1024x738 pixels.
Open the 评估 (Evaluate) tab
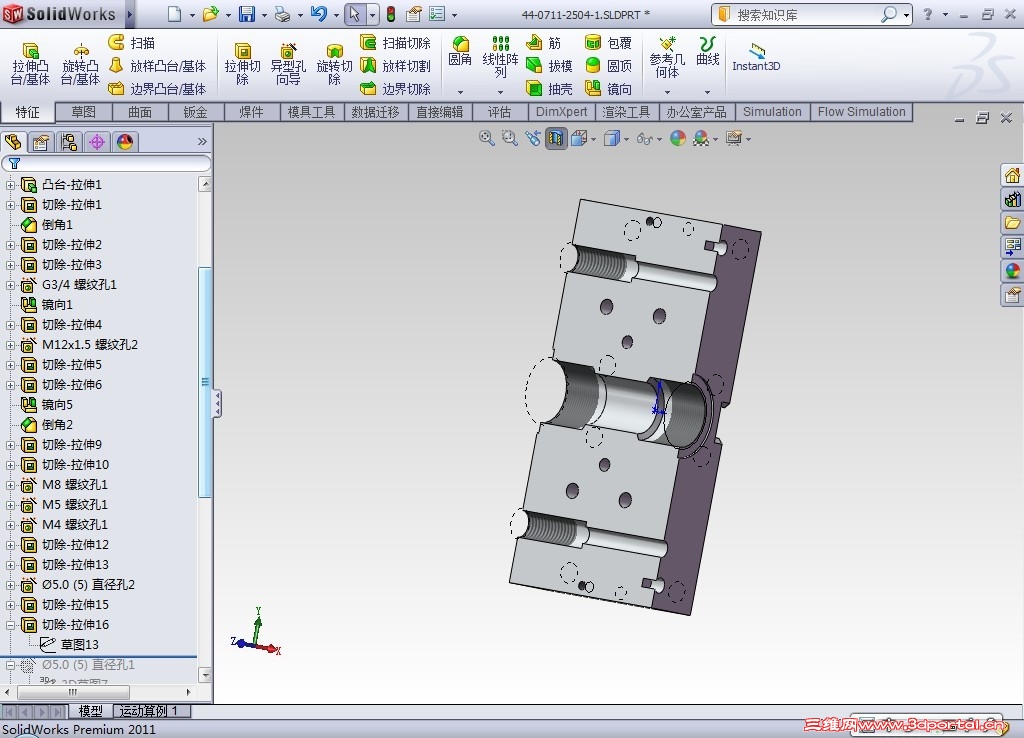click(x=500, y=112)
